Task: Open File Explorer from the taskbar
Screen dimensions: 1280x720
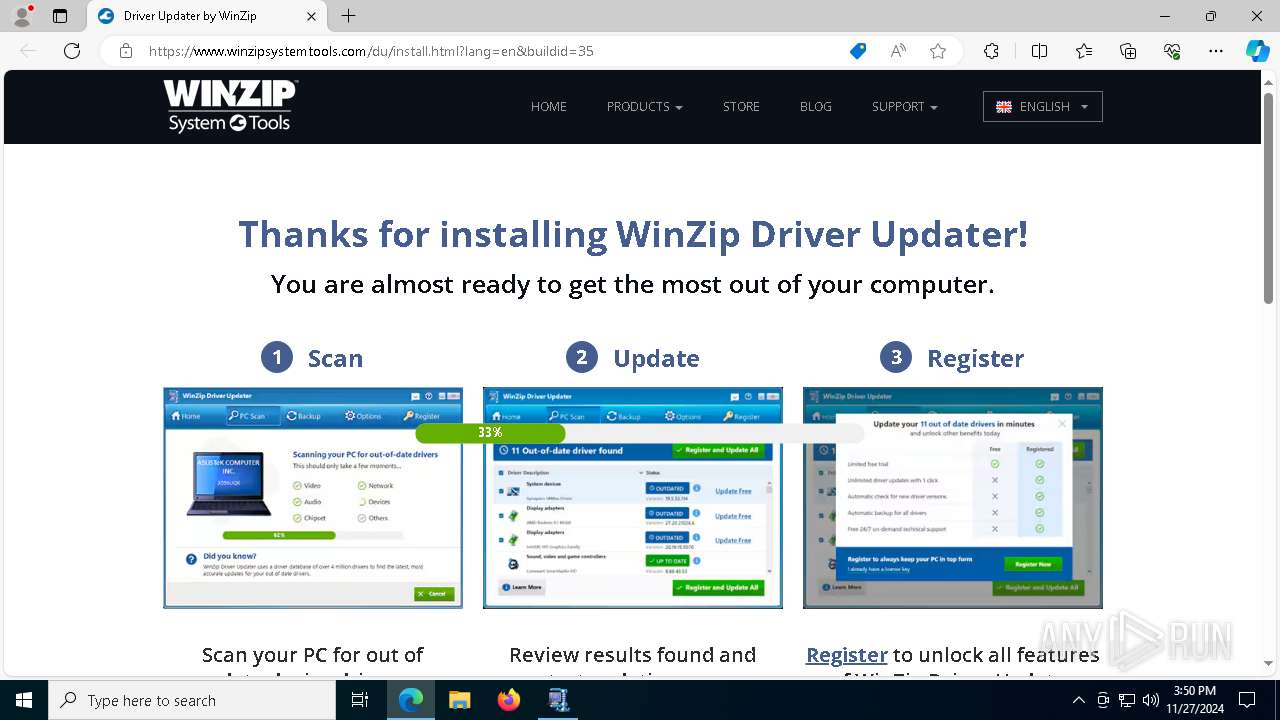Action: click(459, 700)
